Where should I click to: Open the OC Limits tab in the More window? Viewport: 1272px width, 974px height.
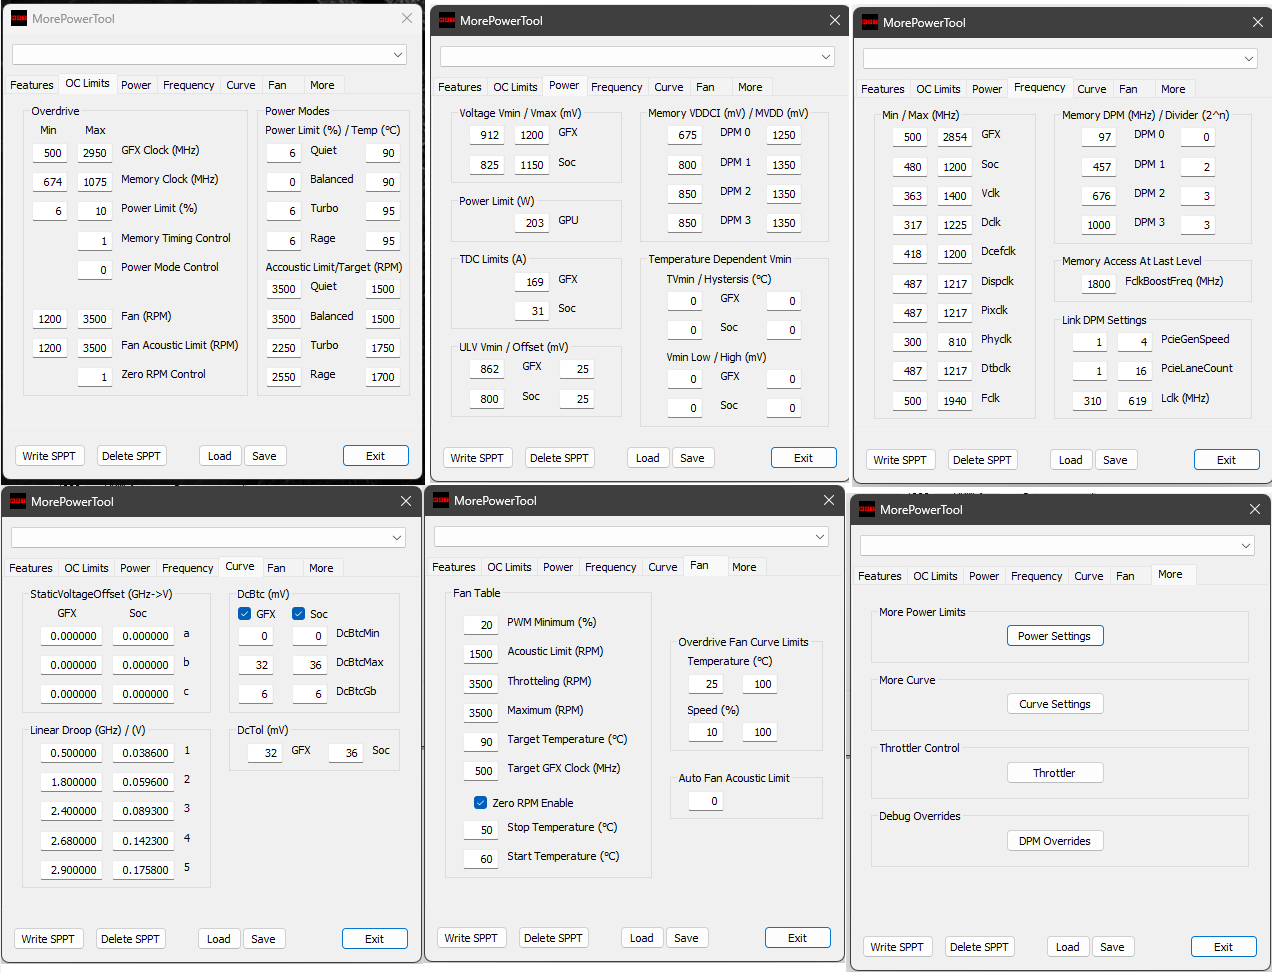935,576
